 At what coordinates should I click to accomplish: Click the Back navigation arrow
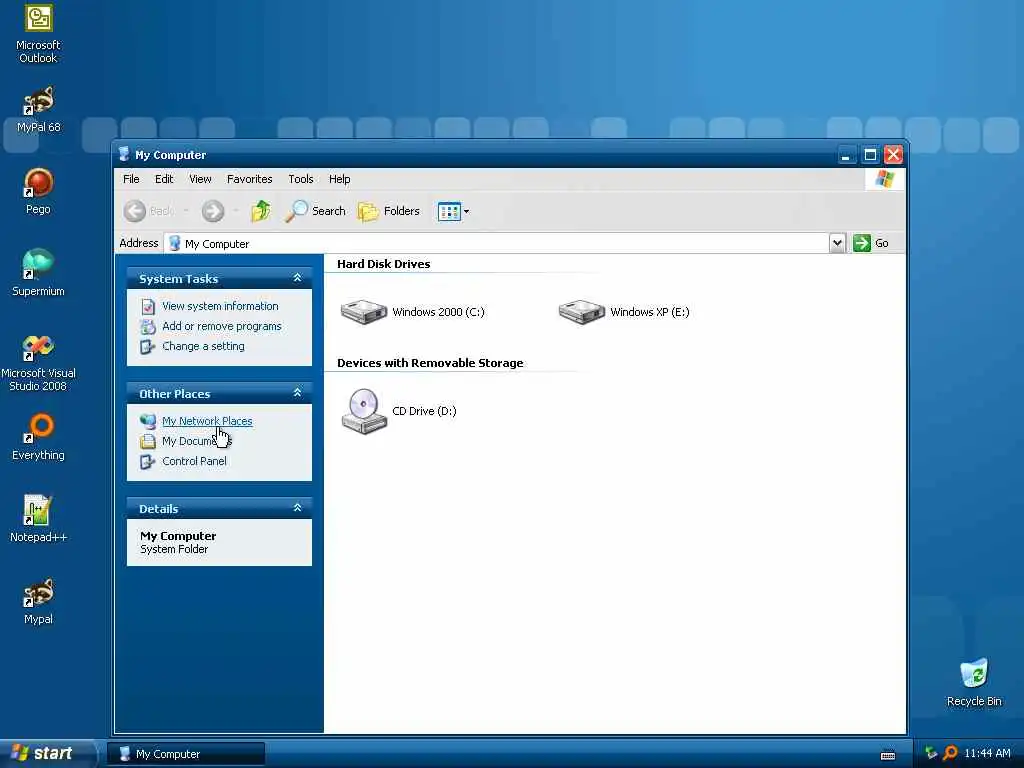coord(135,211)
